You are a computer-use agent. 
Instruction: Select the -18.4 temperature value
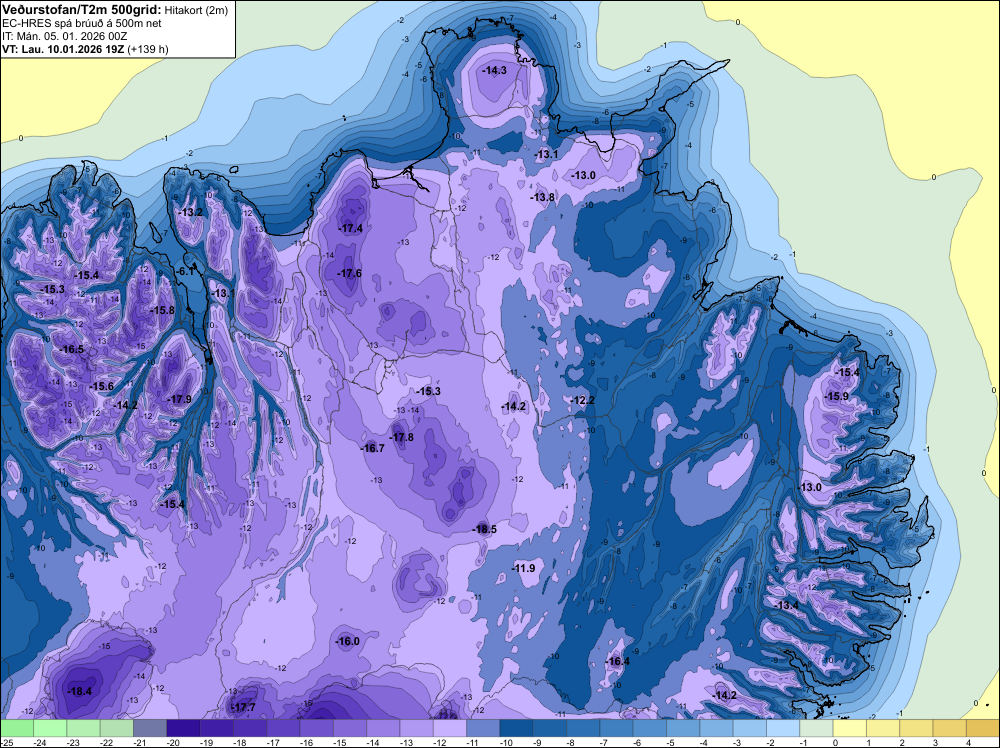(80, 691)
